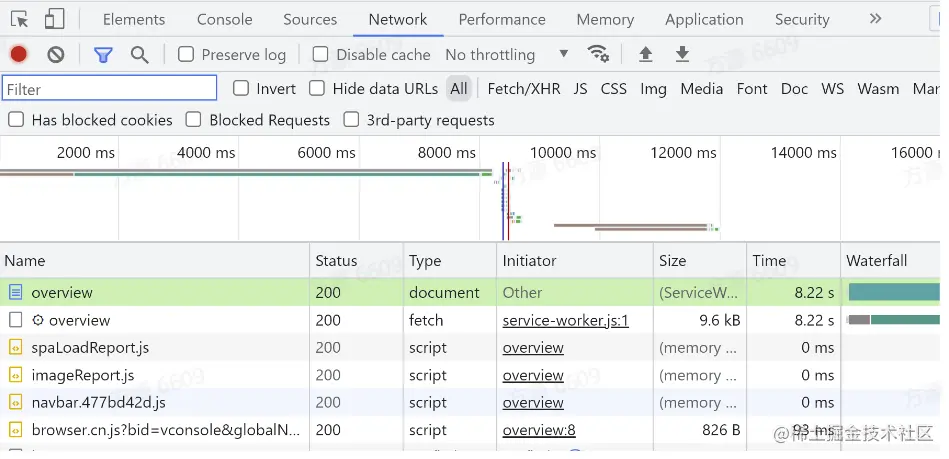The width and height of the screenshot is (949, 459).
Task: Tick the Invert filter checkbox
Action: click(241, 88)
